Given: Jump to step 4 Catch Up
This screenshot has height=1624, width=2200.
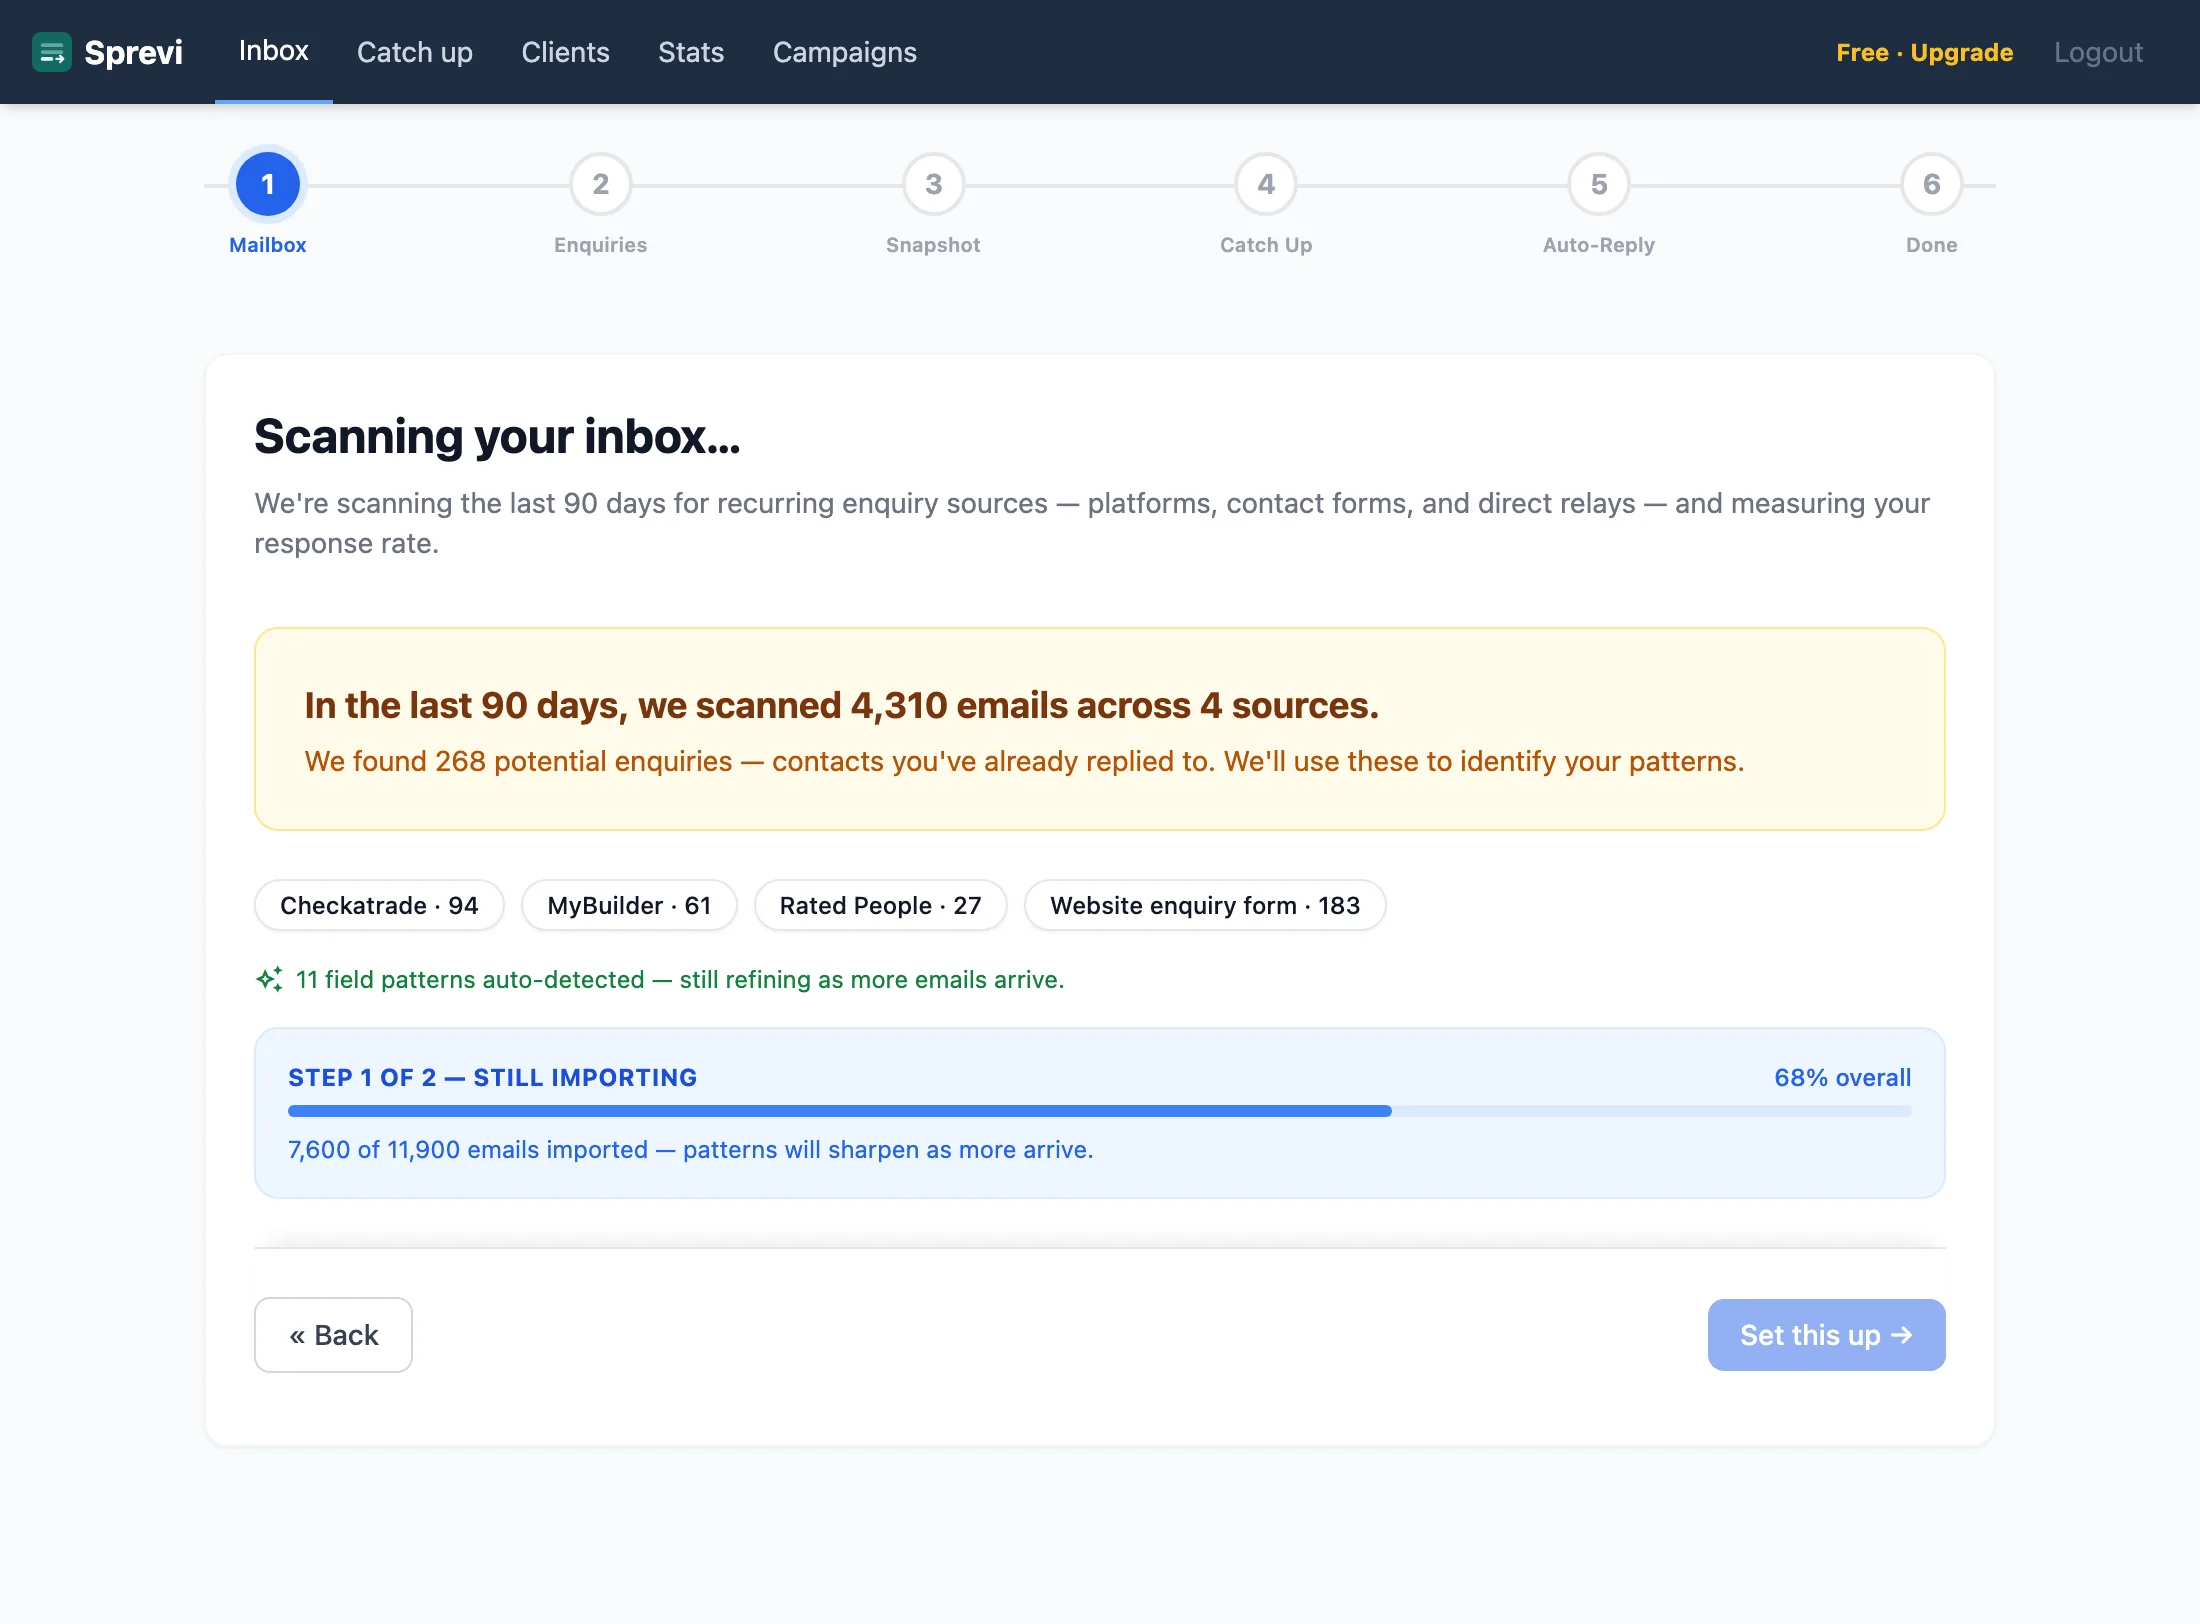Looking at the screenshot, I should coord(1266,184).
